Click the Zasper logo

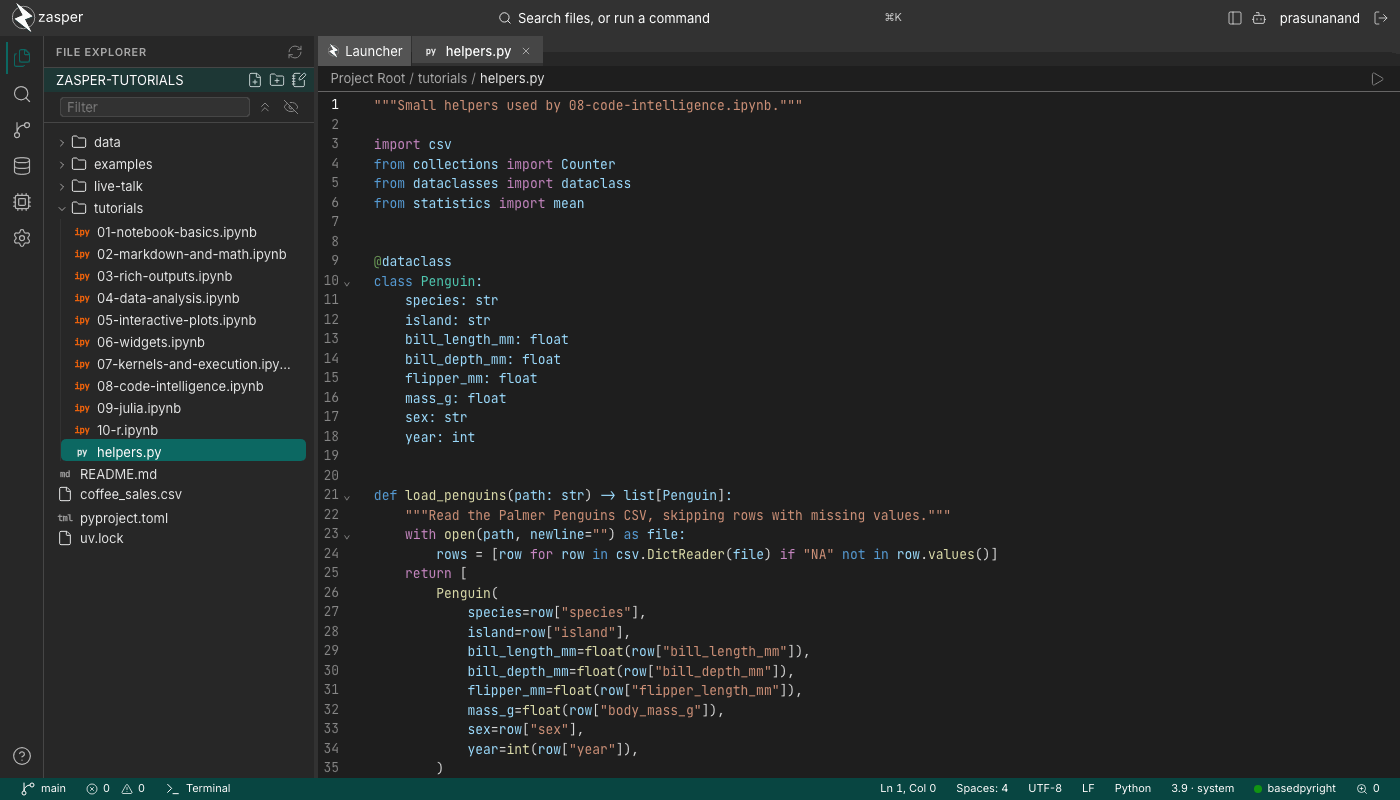(47, 18)
